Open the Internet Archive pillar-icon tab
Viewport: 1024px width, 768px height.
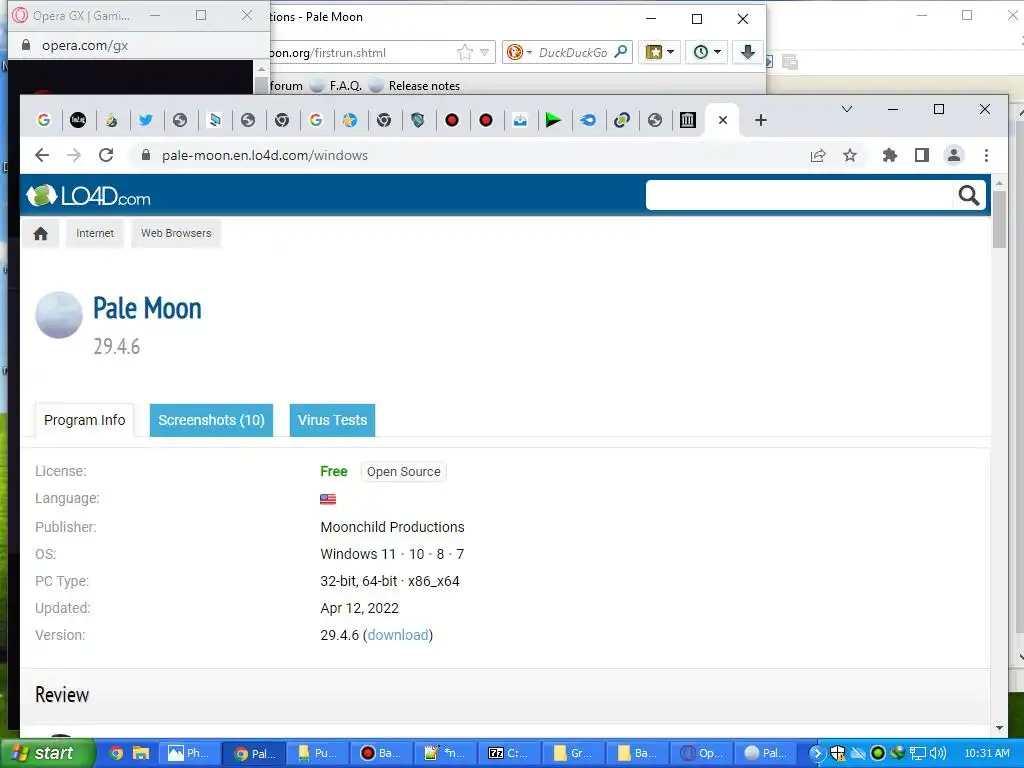coord(688,120)
